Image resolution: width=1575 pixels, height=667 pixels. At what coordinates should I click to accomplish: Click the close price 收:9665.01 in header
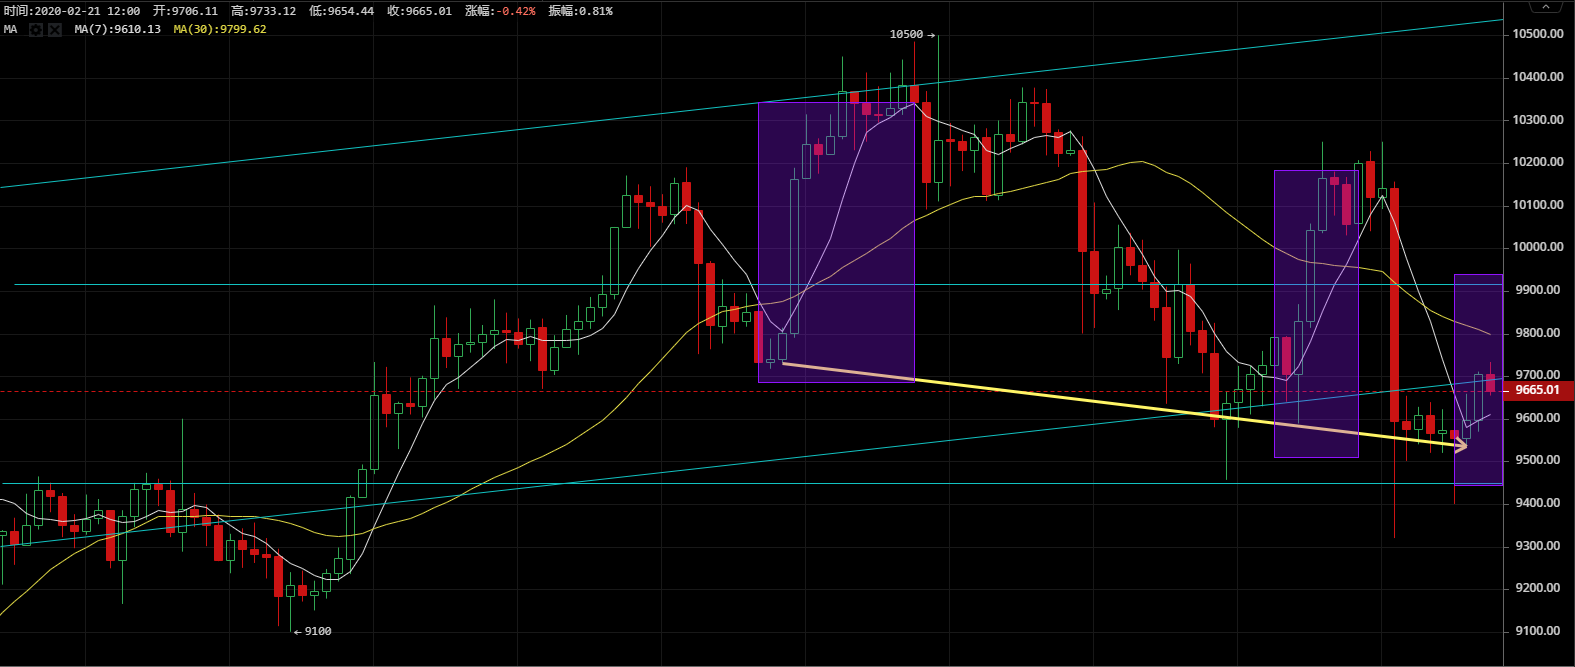419,11
